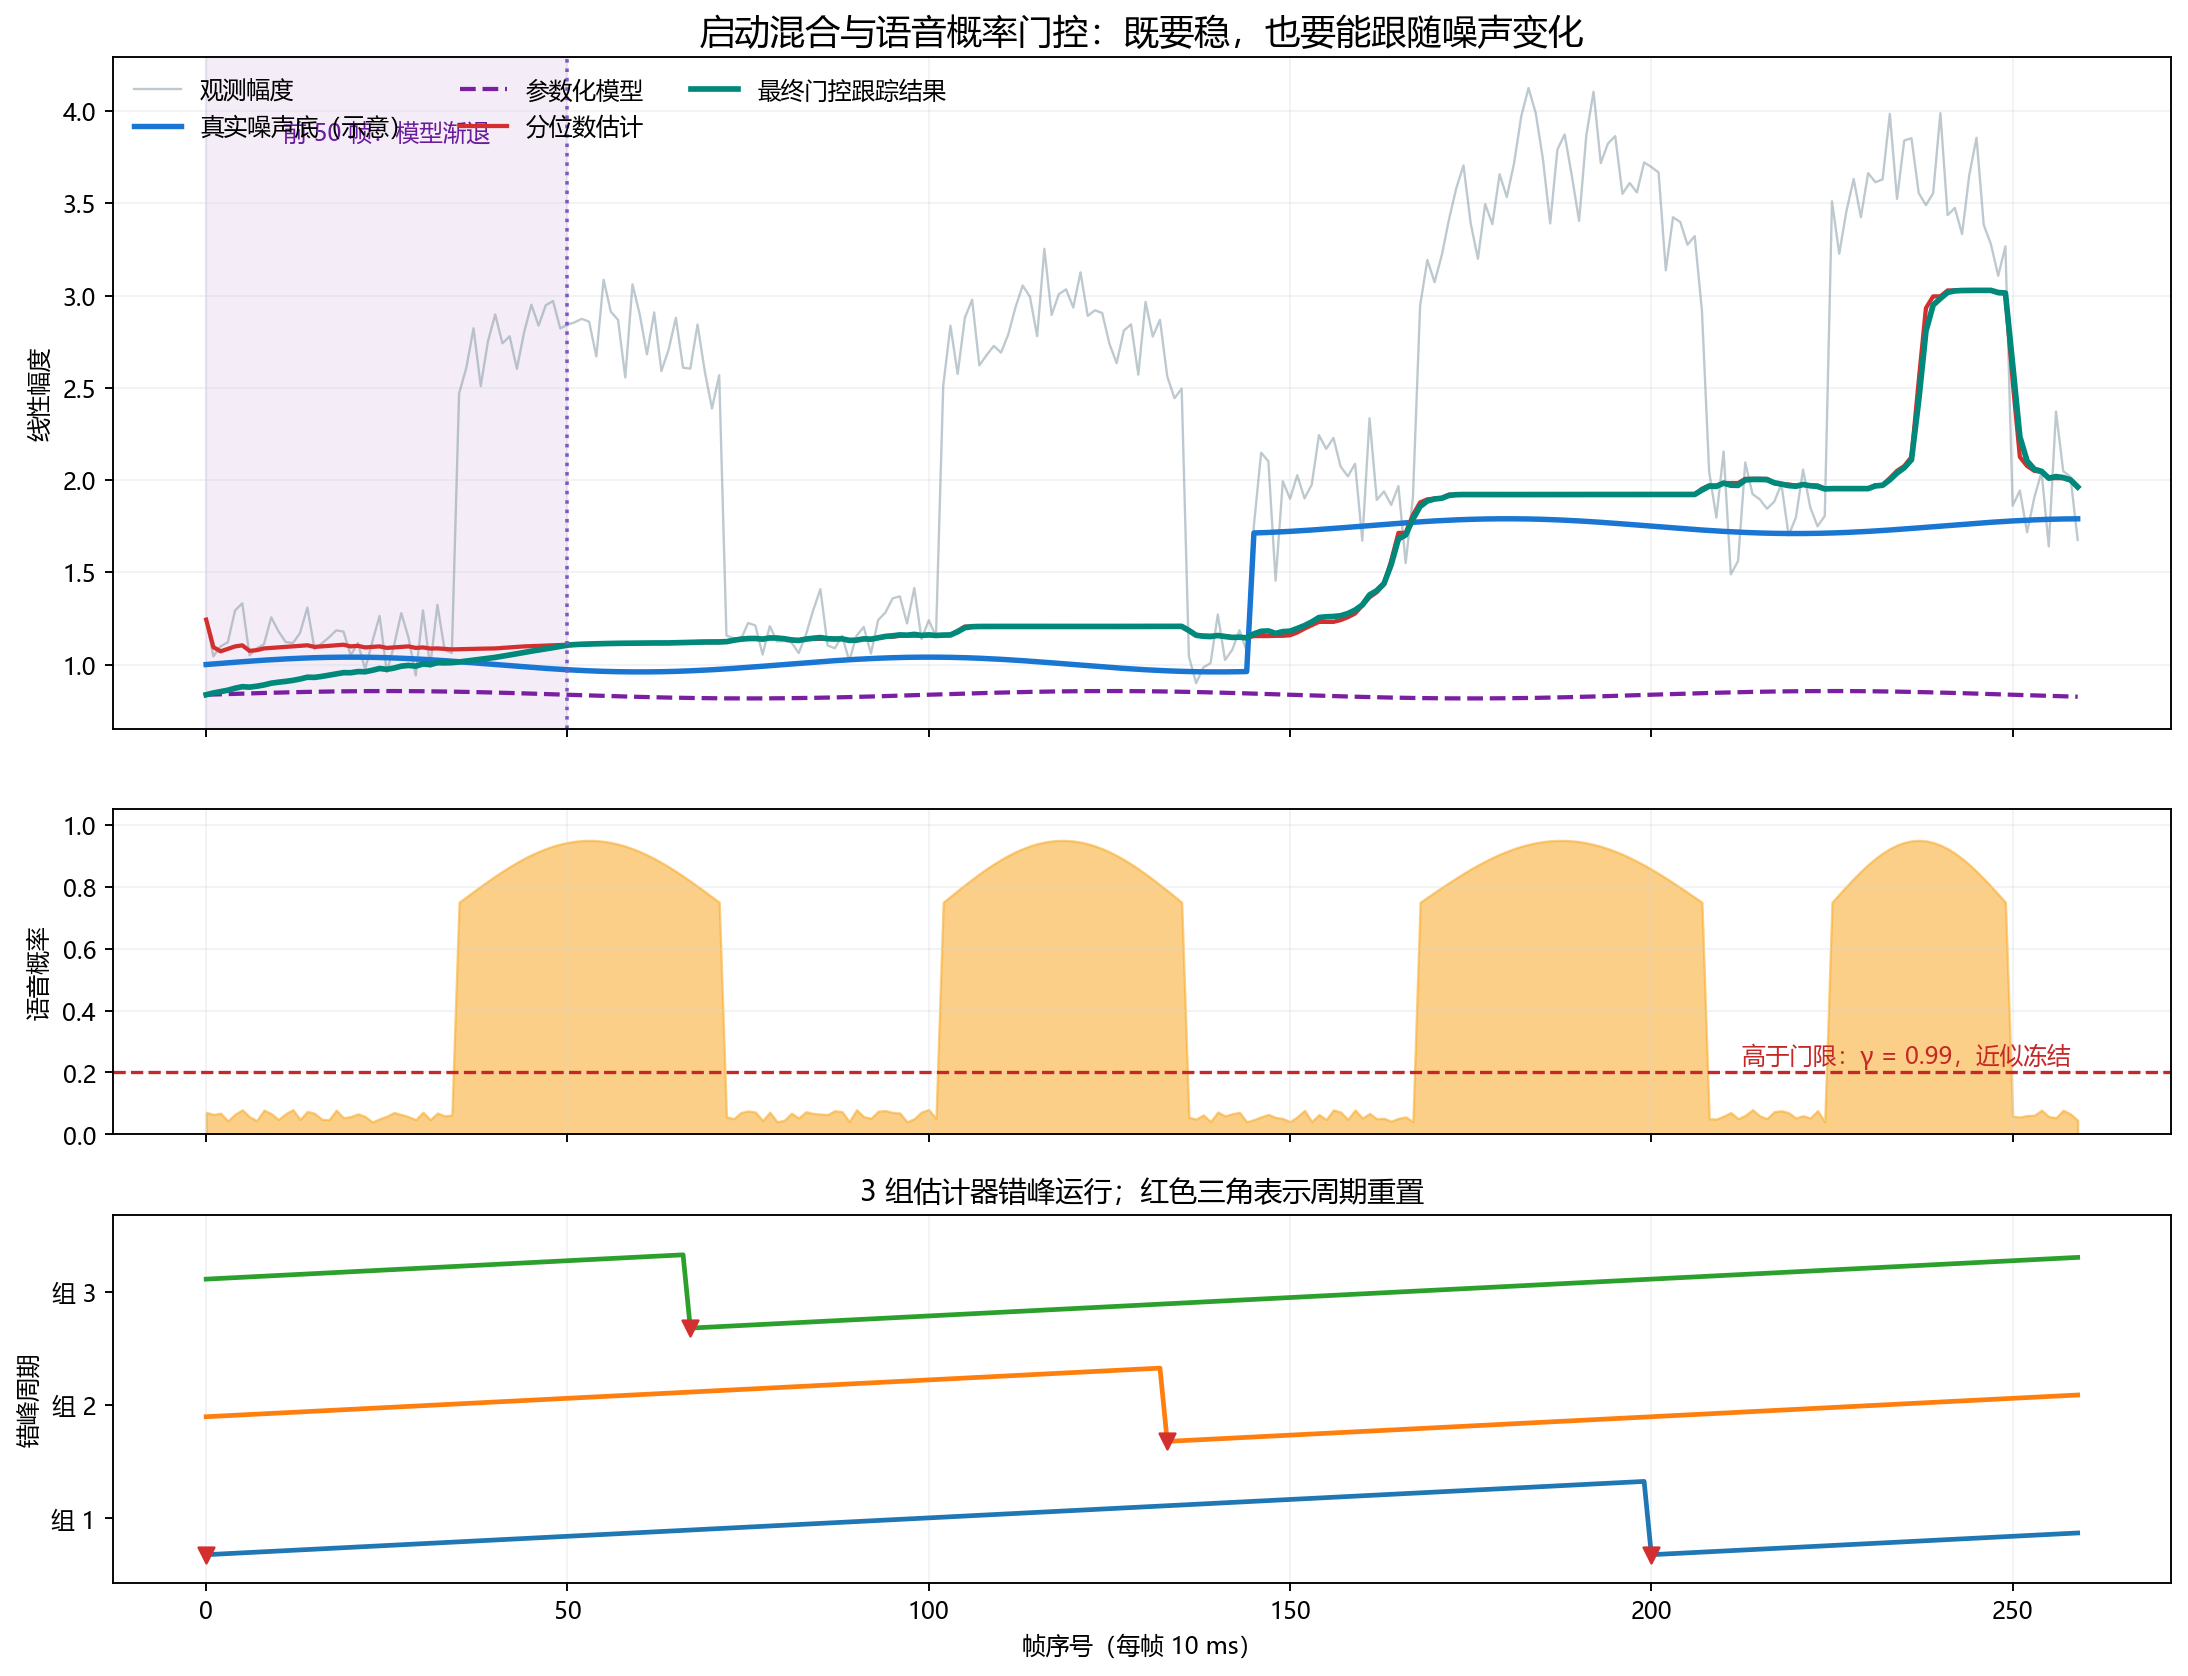
Task: Click tick 0.0 on the 语音概率 axis
Action: click(79, 1136)
